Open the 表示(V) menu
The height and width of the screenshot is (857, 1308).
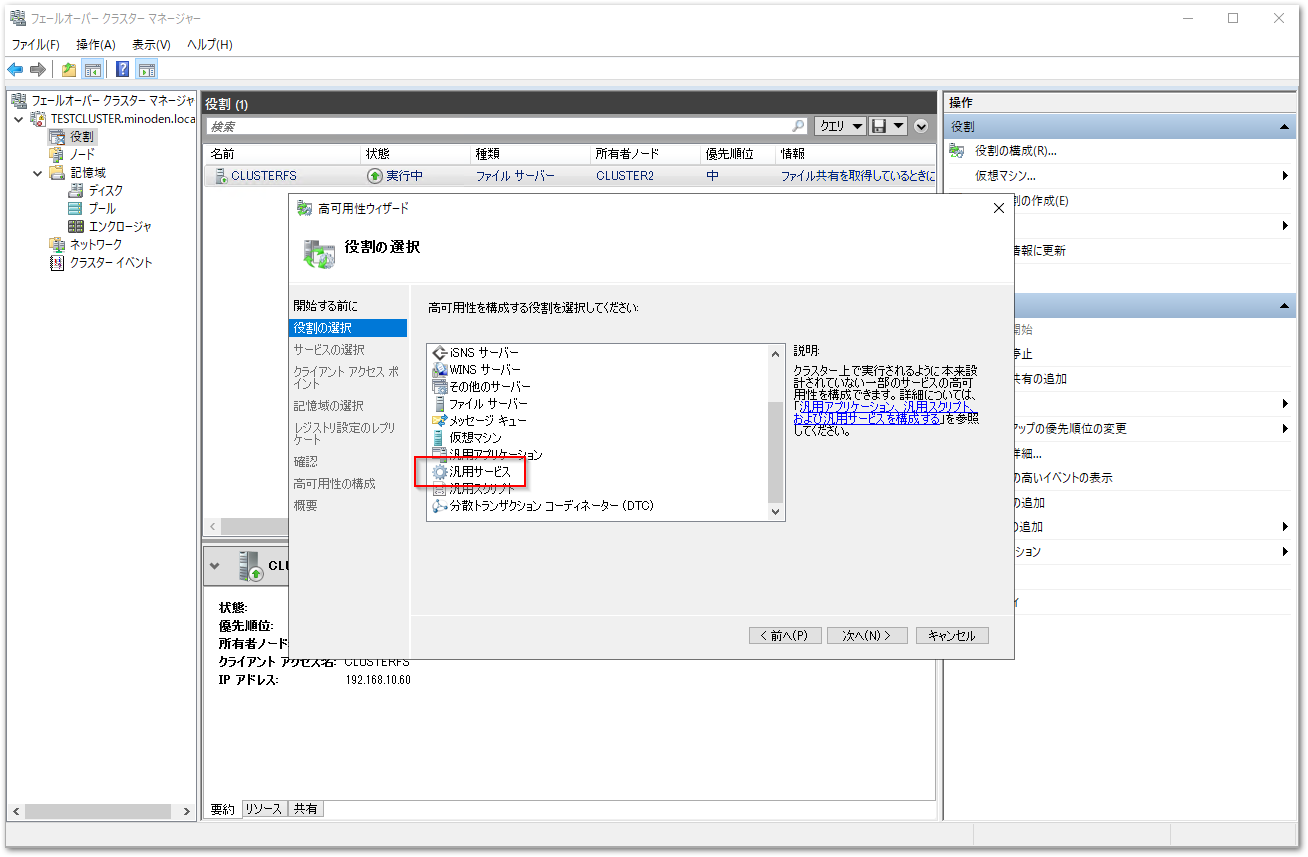(x=150, y=44)
